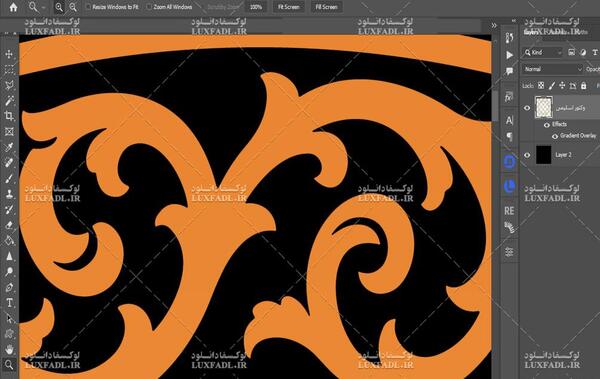Click the Fill Screen button
This screenshot has height=379, width=600.
coord(326,7)
